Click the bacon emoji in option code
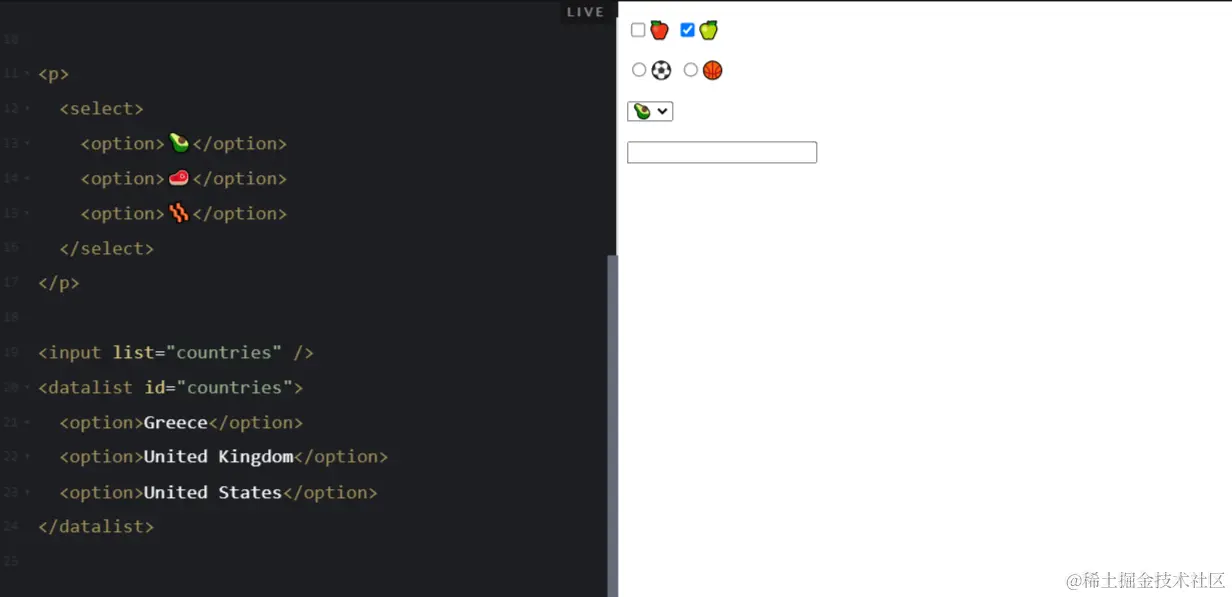Image resolution: width=1232 pixels, height=597 pixels. click(x=179, y=213)
